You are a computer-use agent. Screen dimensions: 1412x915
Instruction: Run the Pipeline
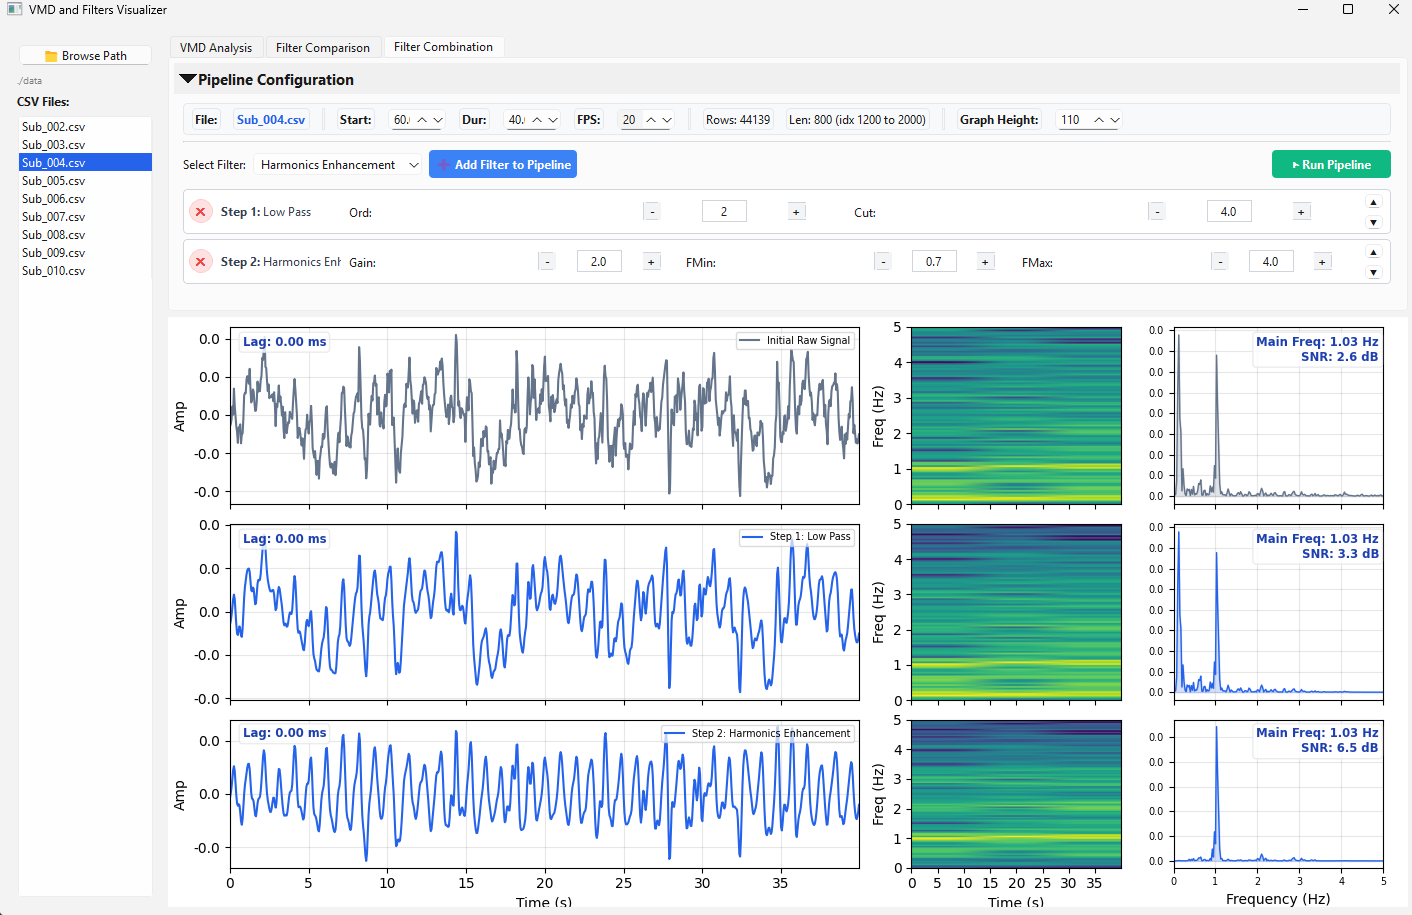(1331, 165)
